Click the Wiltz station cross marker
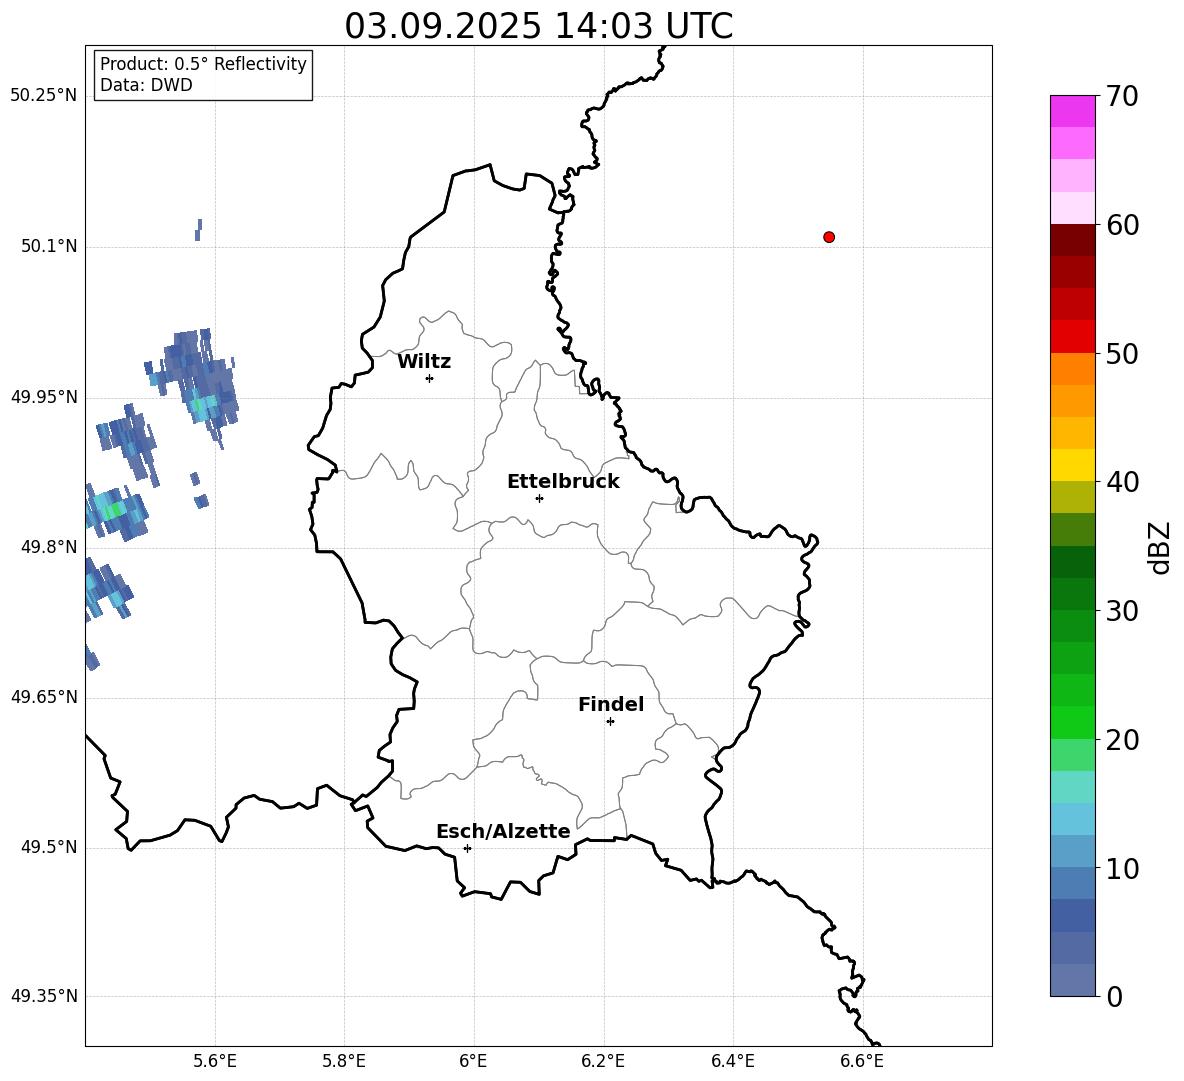Screen dimensions: 1184x1081 click(x=430, y=378)
